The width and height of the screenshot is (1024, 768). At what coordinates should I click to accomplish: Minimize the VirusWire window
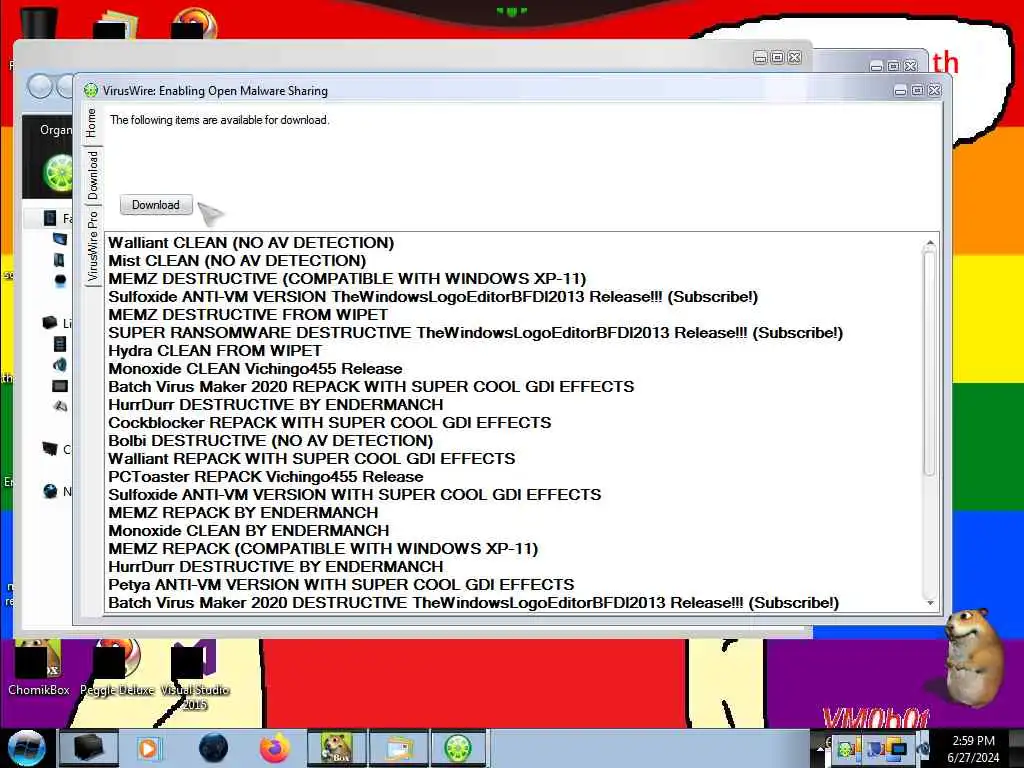pyautogui.click(x=901, y=91)
